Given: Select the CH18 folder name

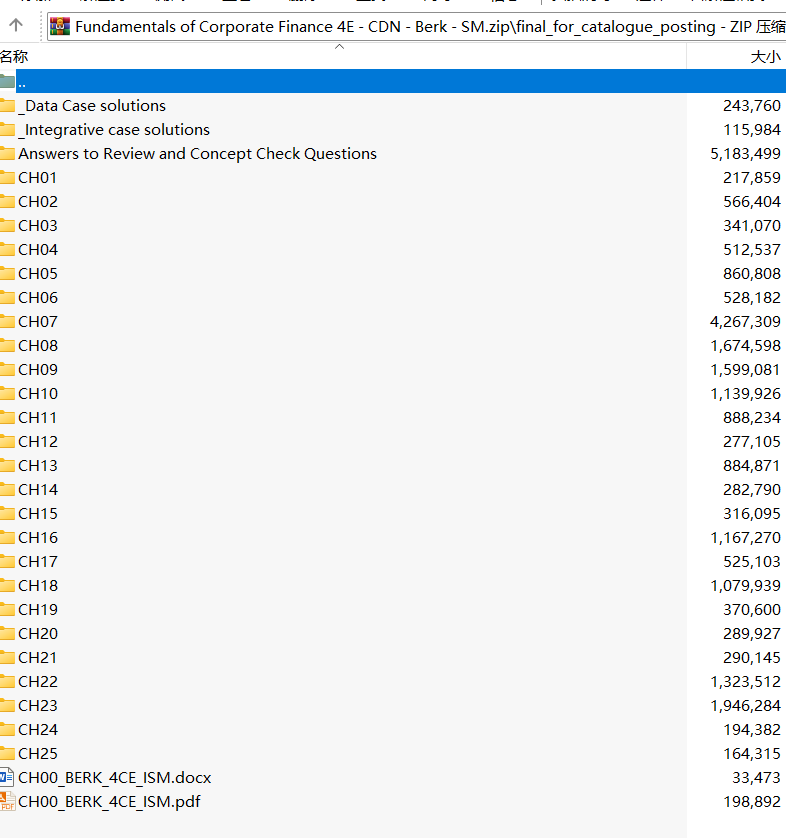Looking at the screenshot, I should tap(38, 586).
